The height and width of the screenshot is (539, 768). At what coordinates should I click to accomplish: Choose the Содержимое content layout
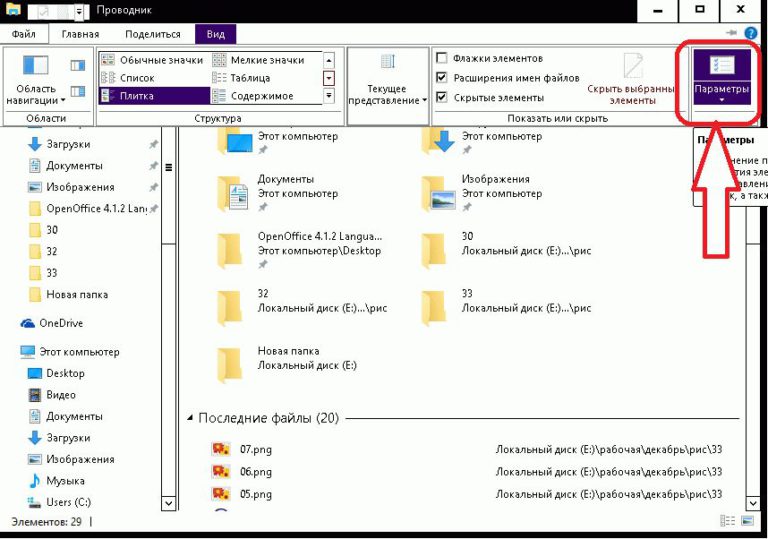click(x=253, y=96)
